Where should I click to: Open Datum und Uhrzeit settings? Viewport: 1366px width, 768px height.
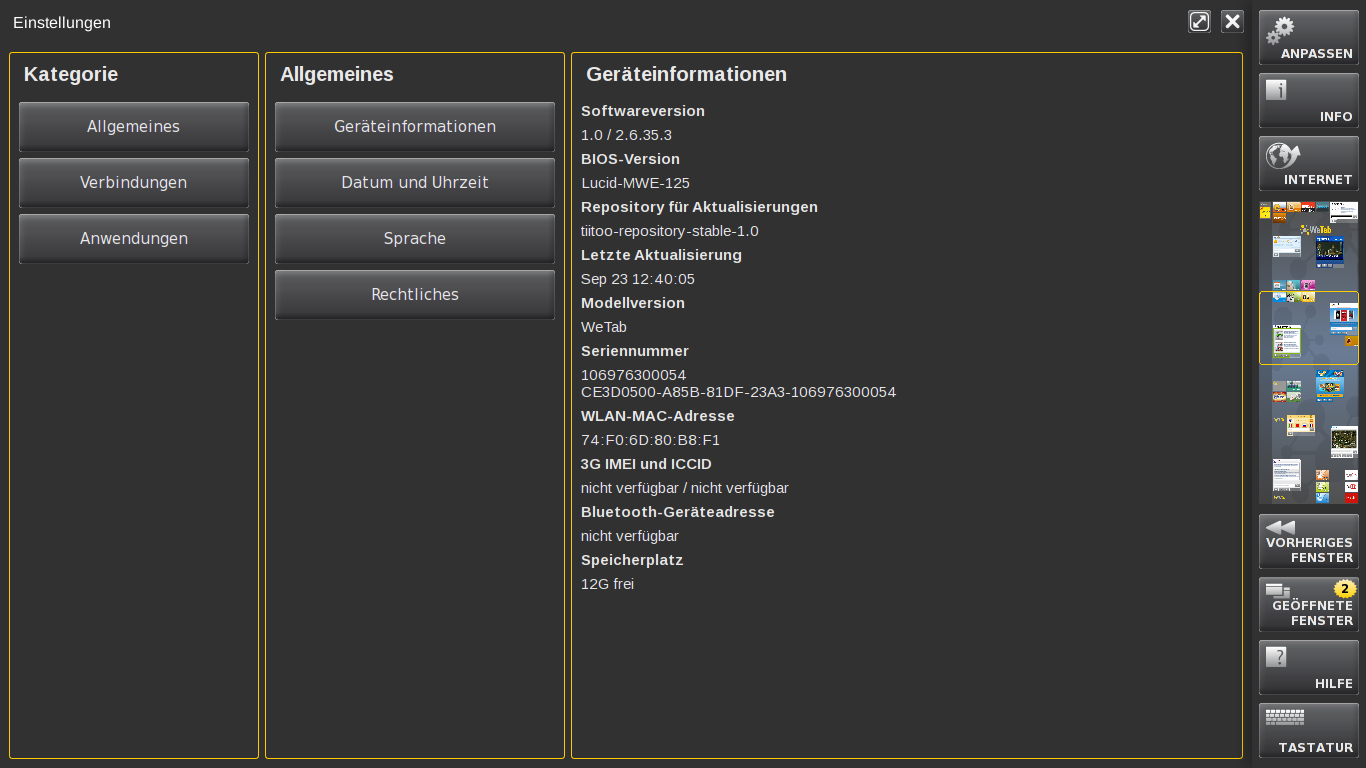coord(414,182)
